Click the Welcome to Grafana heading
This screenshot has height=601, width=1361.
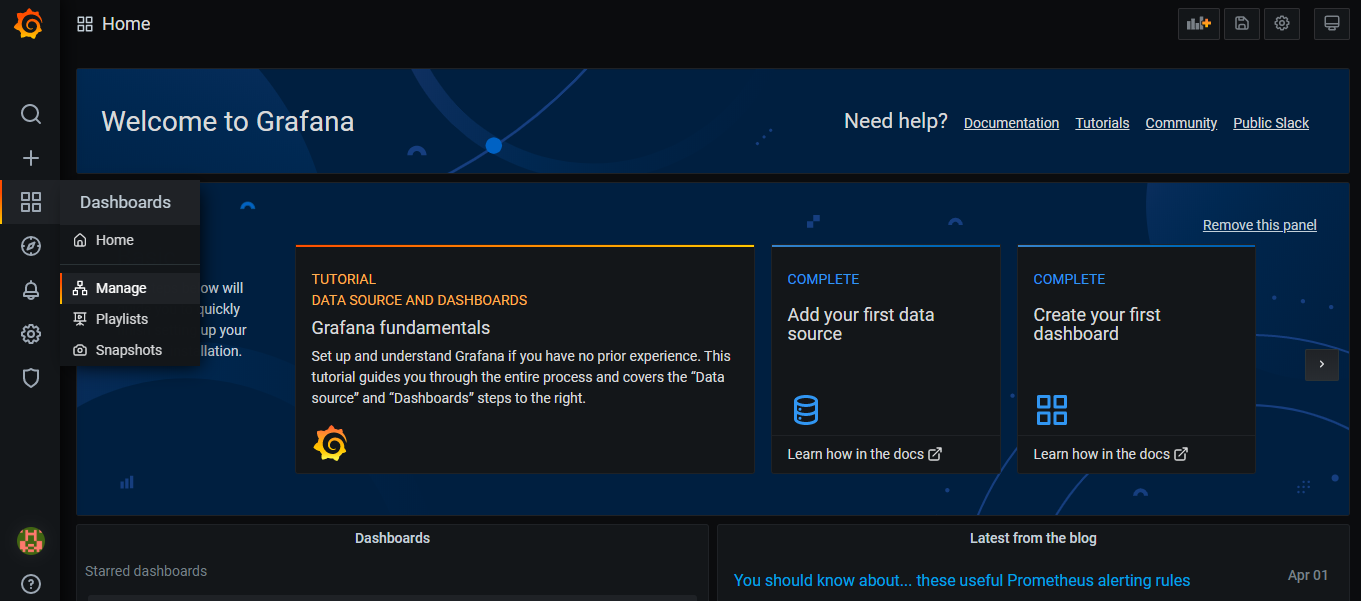click(x=228, y=122)
